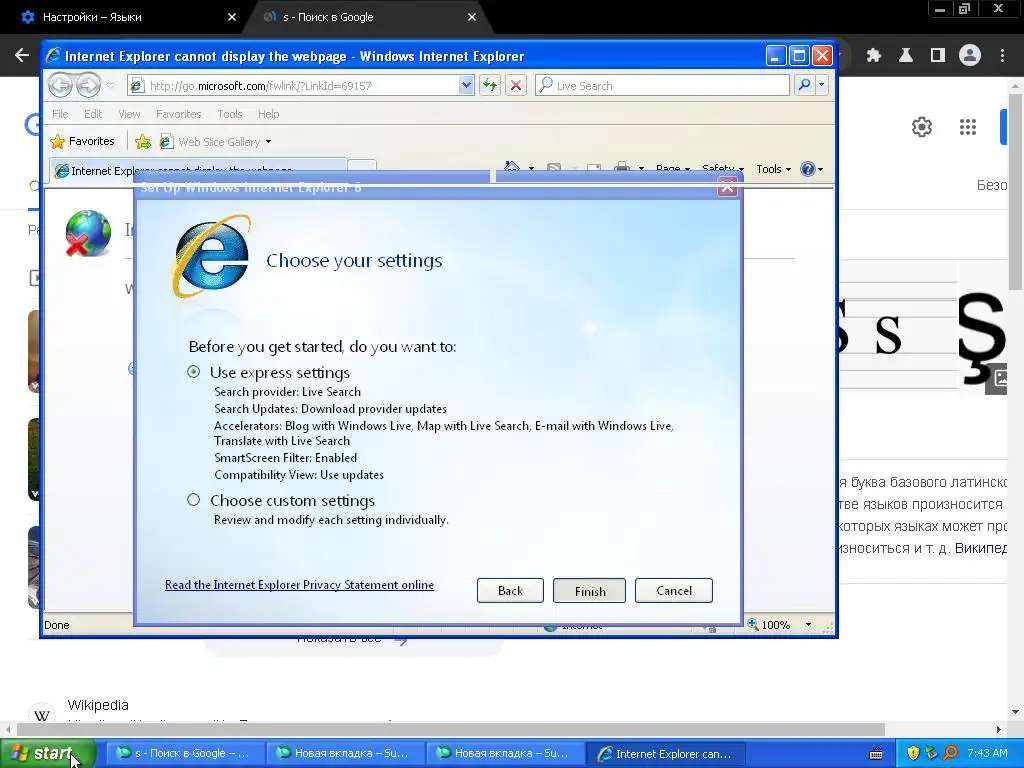1024x768 pixels.
Task: Close the s - Поиск в Google tab
Action: pyautogui.click(x=472, y=17)
